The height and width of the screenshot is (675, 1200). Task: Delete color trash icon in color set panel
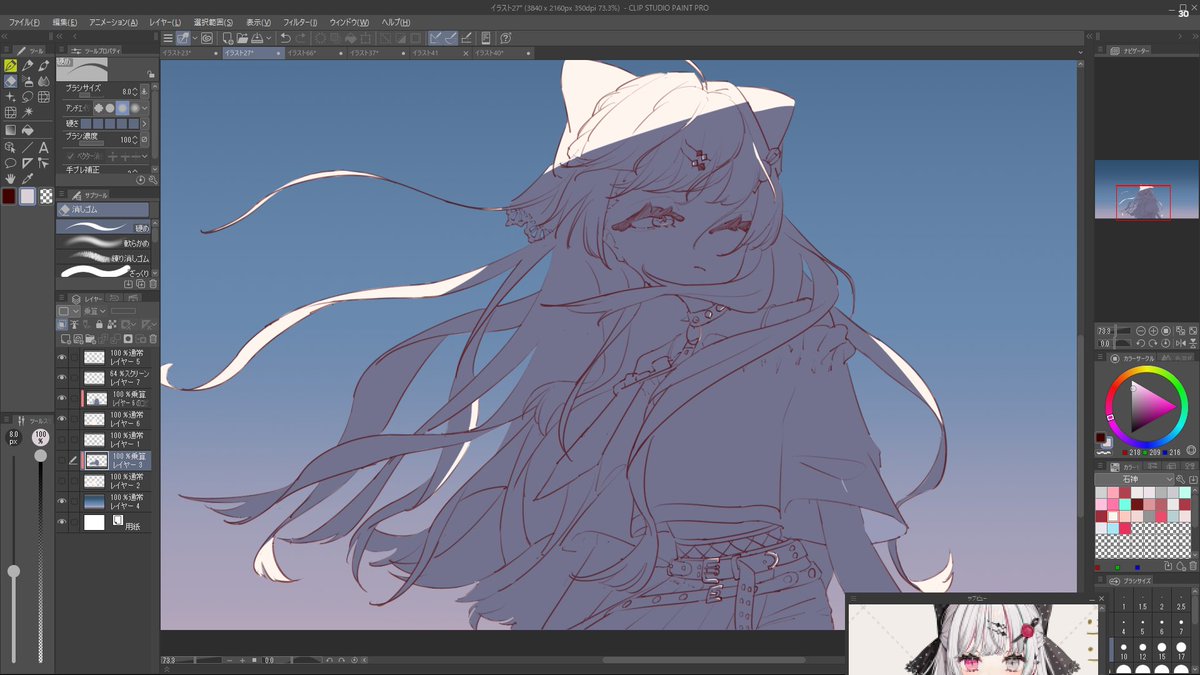coord(1193,566)
